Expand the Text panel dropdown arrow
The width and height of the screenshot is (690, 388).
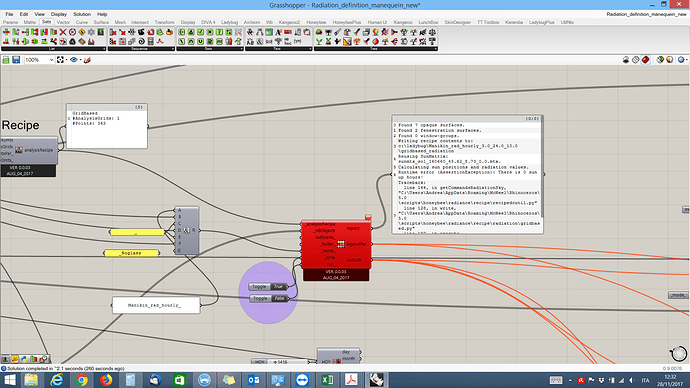310,49
